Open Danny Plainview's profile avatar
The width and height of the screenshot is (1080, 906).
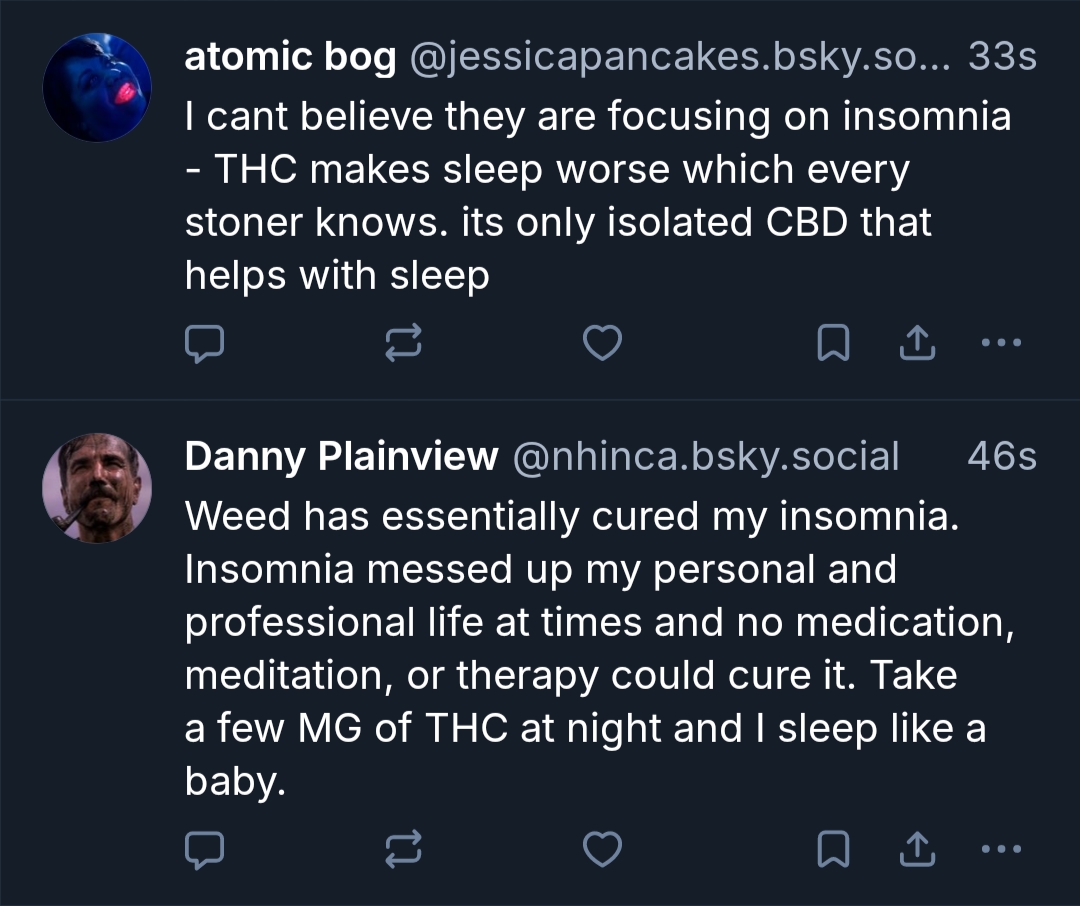[97, 488]
